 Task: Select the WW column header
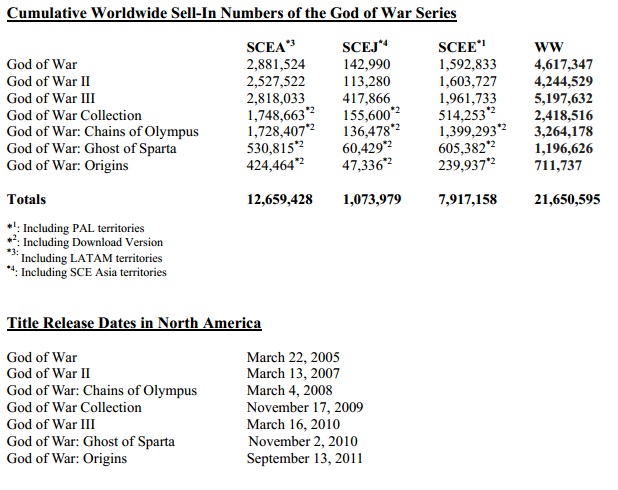click(x=548, y=48)
